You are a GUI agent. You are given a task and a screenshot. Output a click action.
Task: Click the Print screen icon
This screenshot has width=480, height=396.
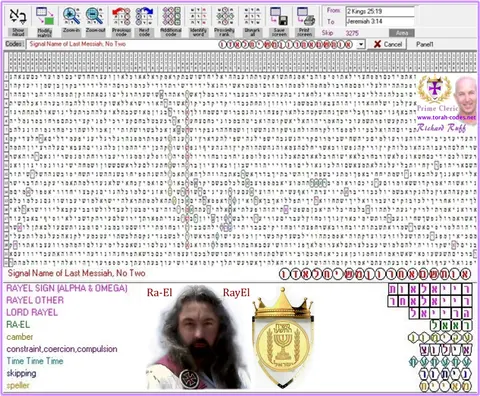[305, 16]
